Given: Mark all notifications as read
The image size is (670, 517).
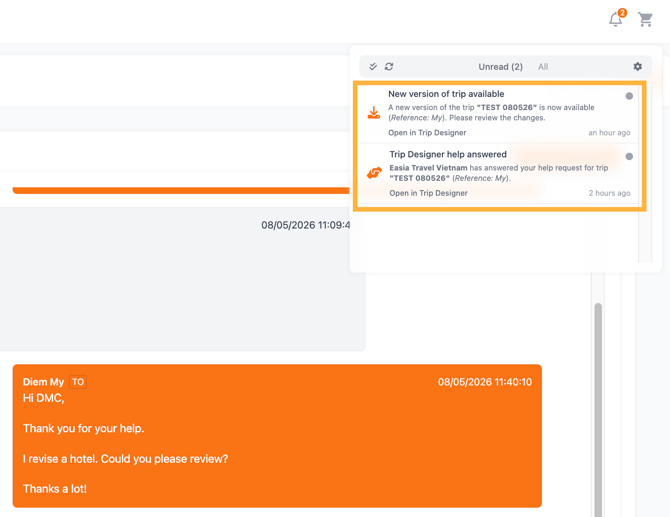Looking at the screenshot, I should 373,66.
